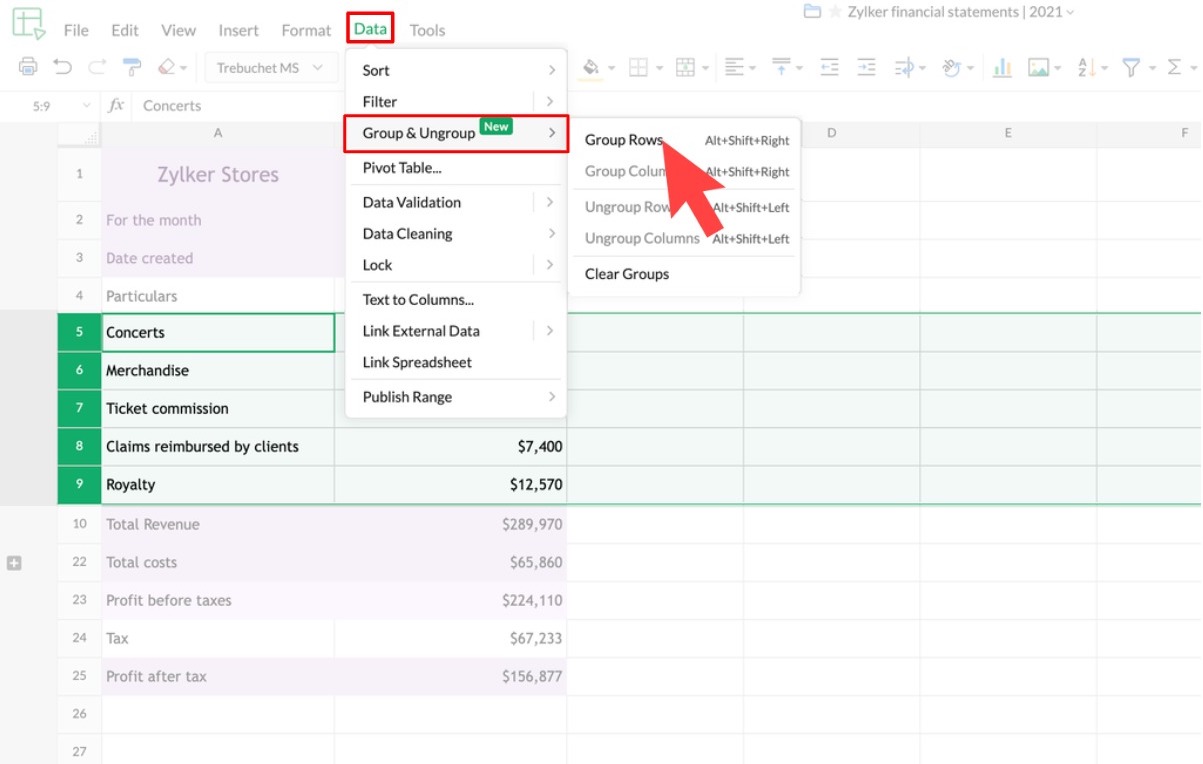Click Clear Groups option

click(x=627, y=274)
